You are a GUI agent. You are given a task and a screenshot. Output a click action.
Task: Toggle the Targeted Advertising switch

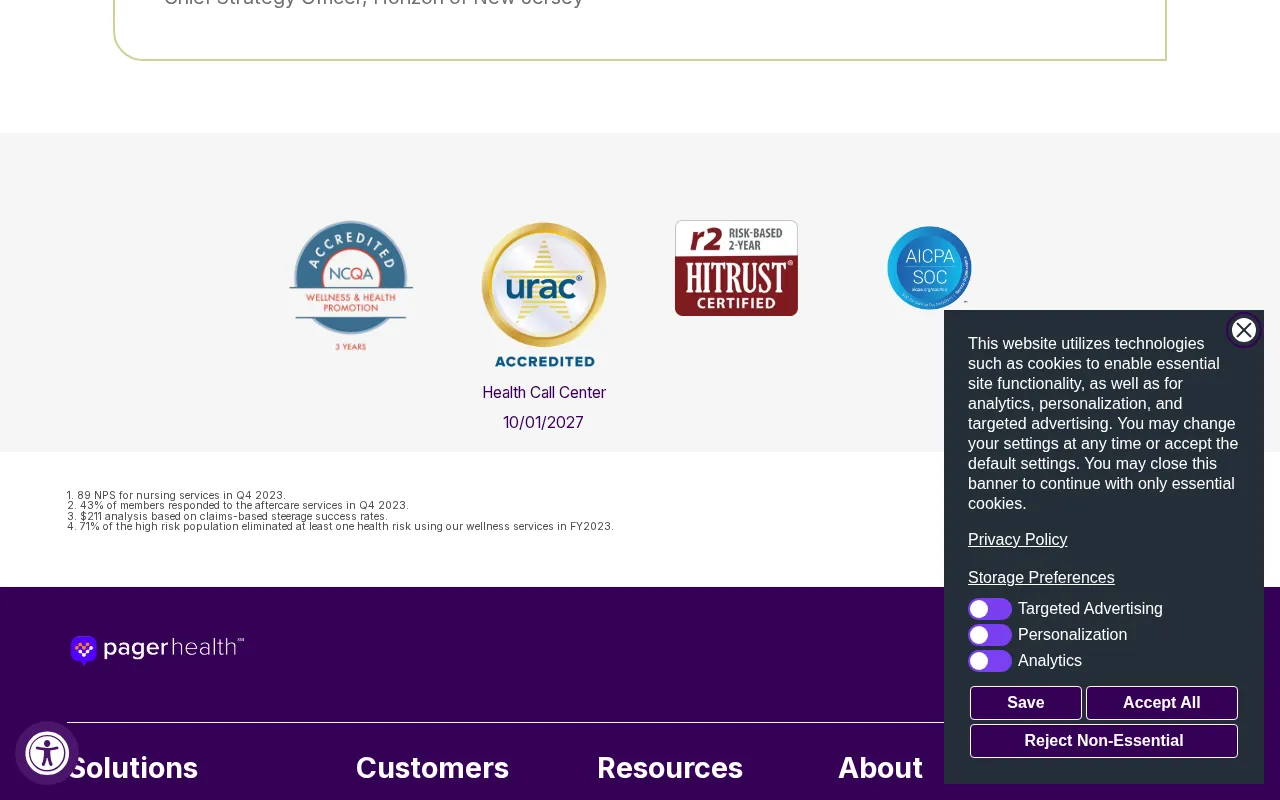pyautogui.click(x=990, y=609)
